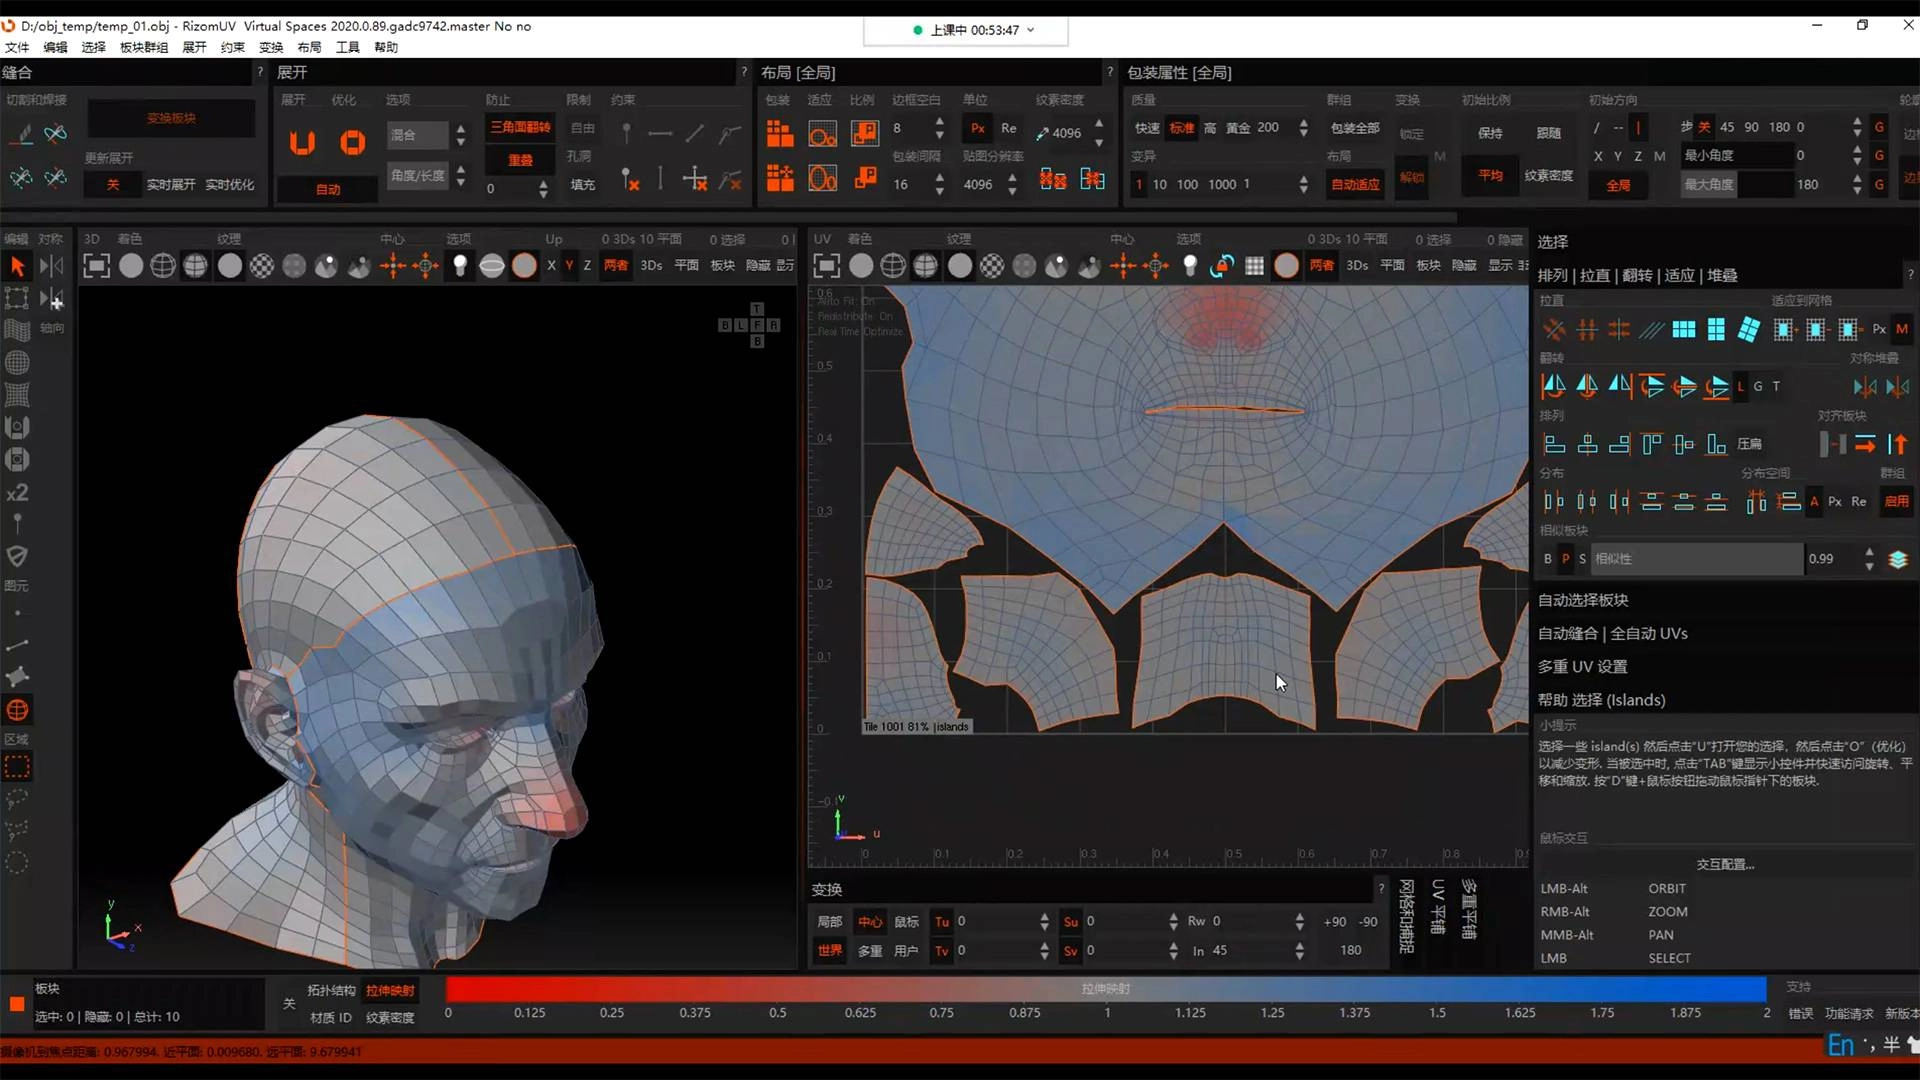Open the 上课中 timer dropdown arrow
This screenshot has width=1920, height=1080.
click(x=1031, y=30)
